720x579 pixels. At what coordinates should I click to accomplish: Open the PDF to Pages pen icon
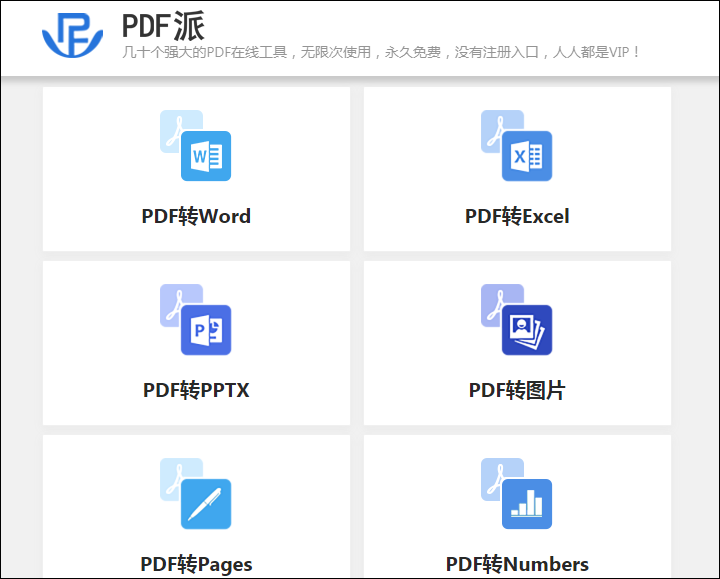pos(196,494)
